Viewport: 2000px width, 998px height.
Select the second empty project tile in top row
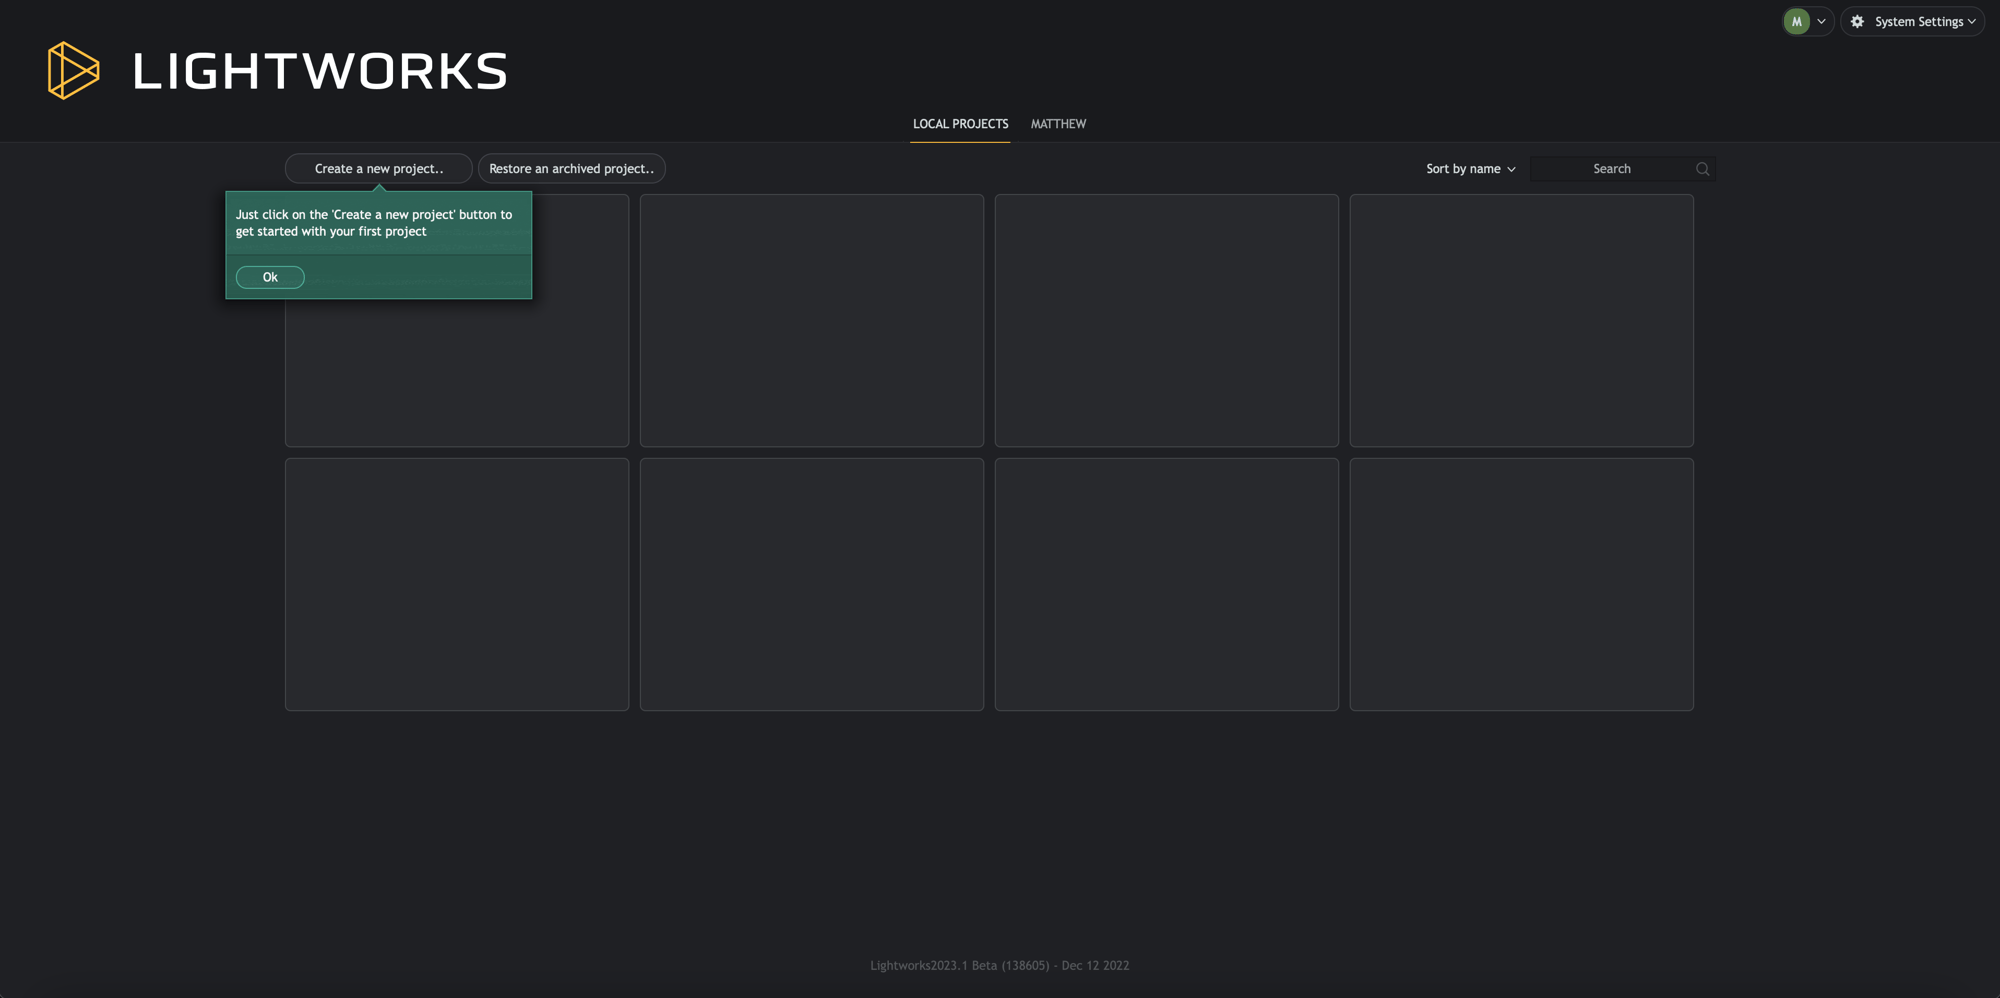click(811, 320)
